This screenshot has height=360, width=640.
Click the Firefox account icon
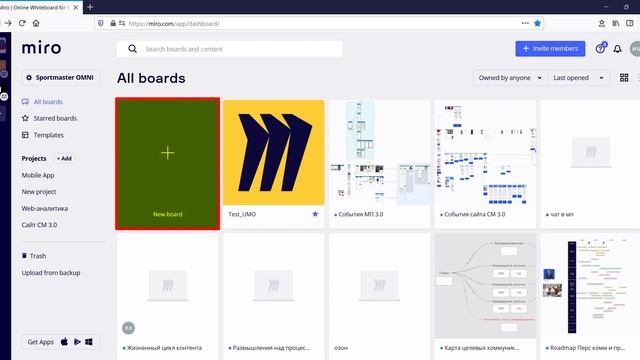[601, 23]
